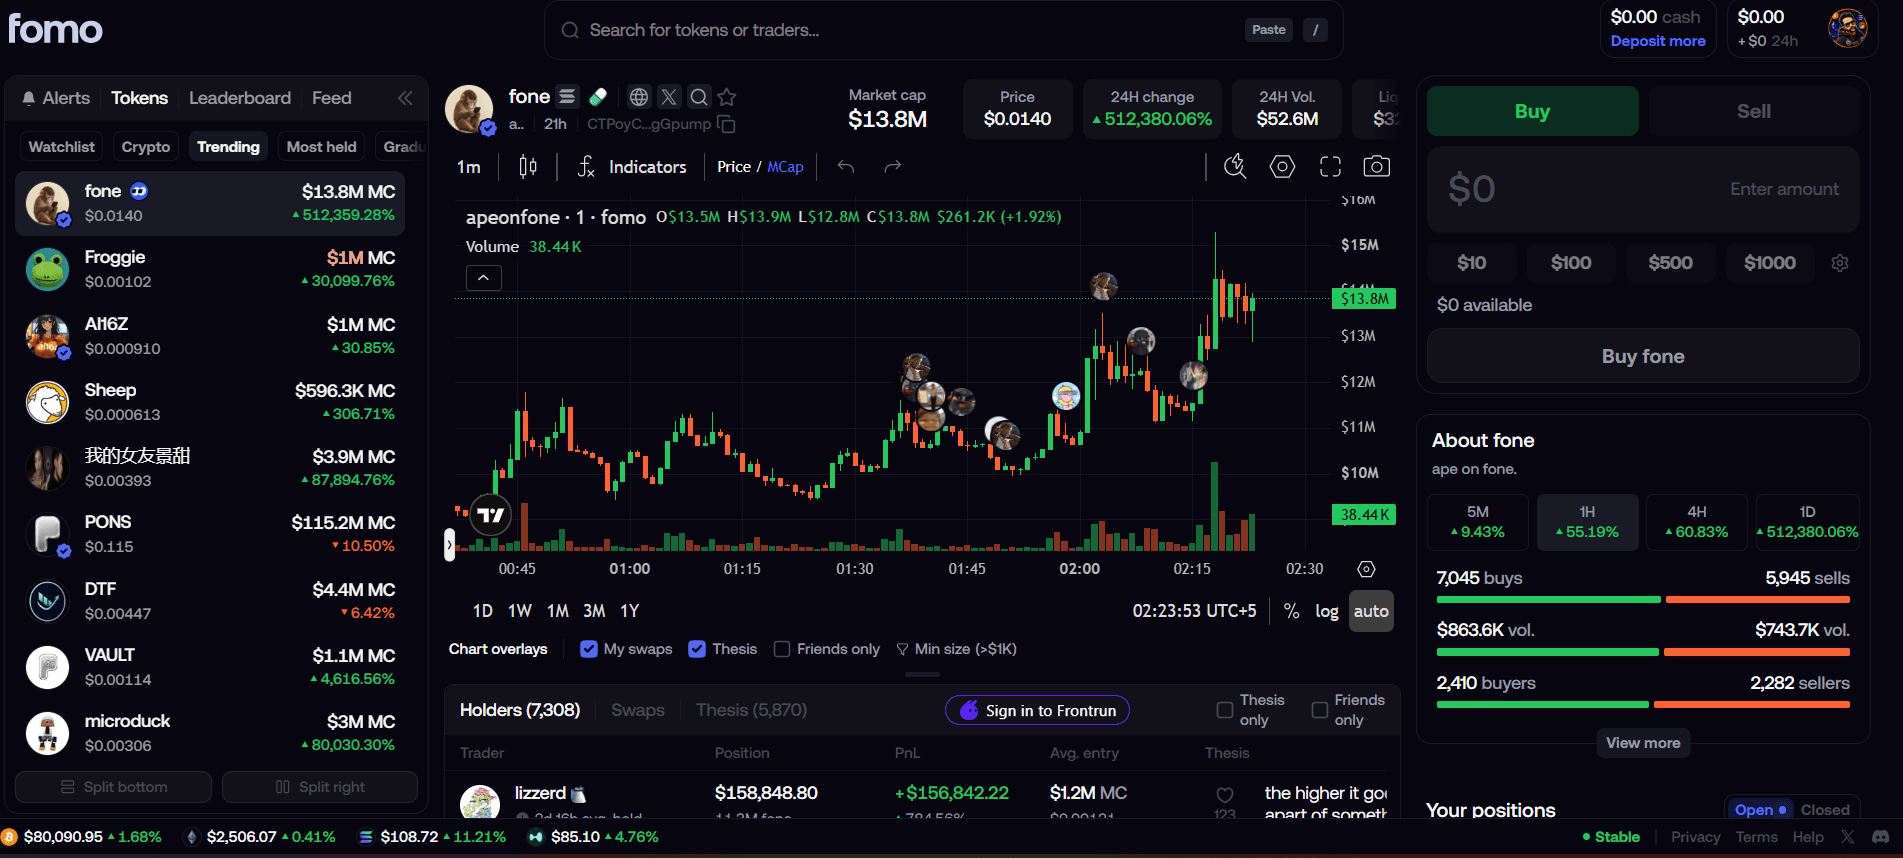Open chart settings hexagon icon
Screen dimensions: 1903x858
(x=1282, y=166)
